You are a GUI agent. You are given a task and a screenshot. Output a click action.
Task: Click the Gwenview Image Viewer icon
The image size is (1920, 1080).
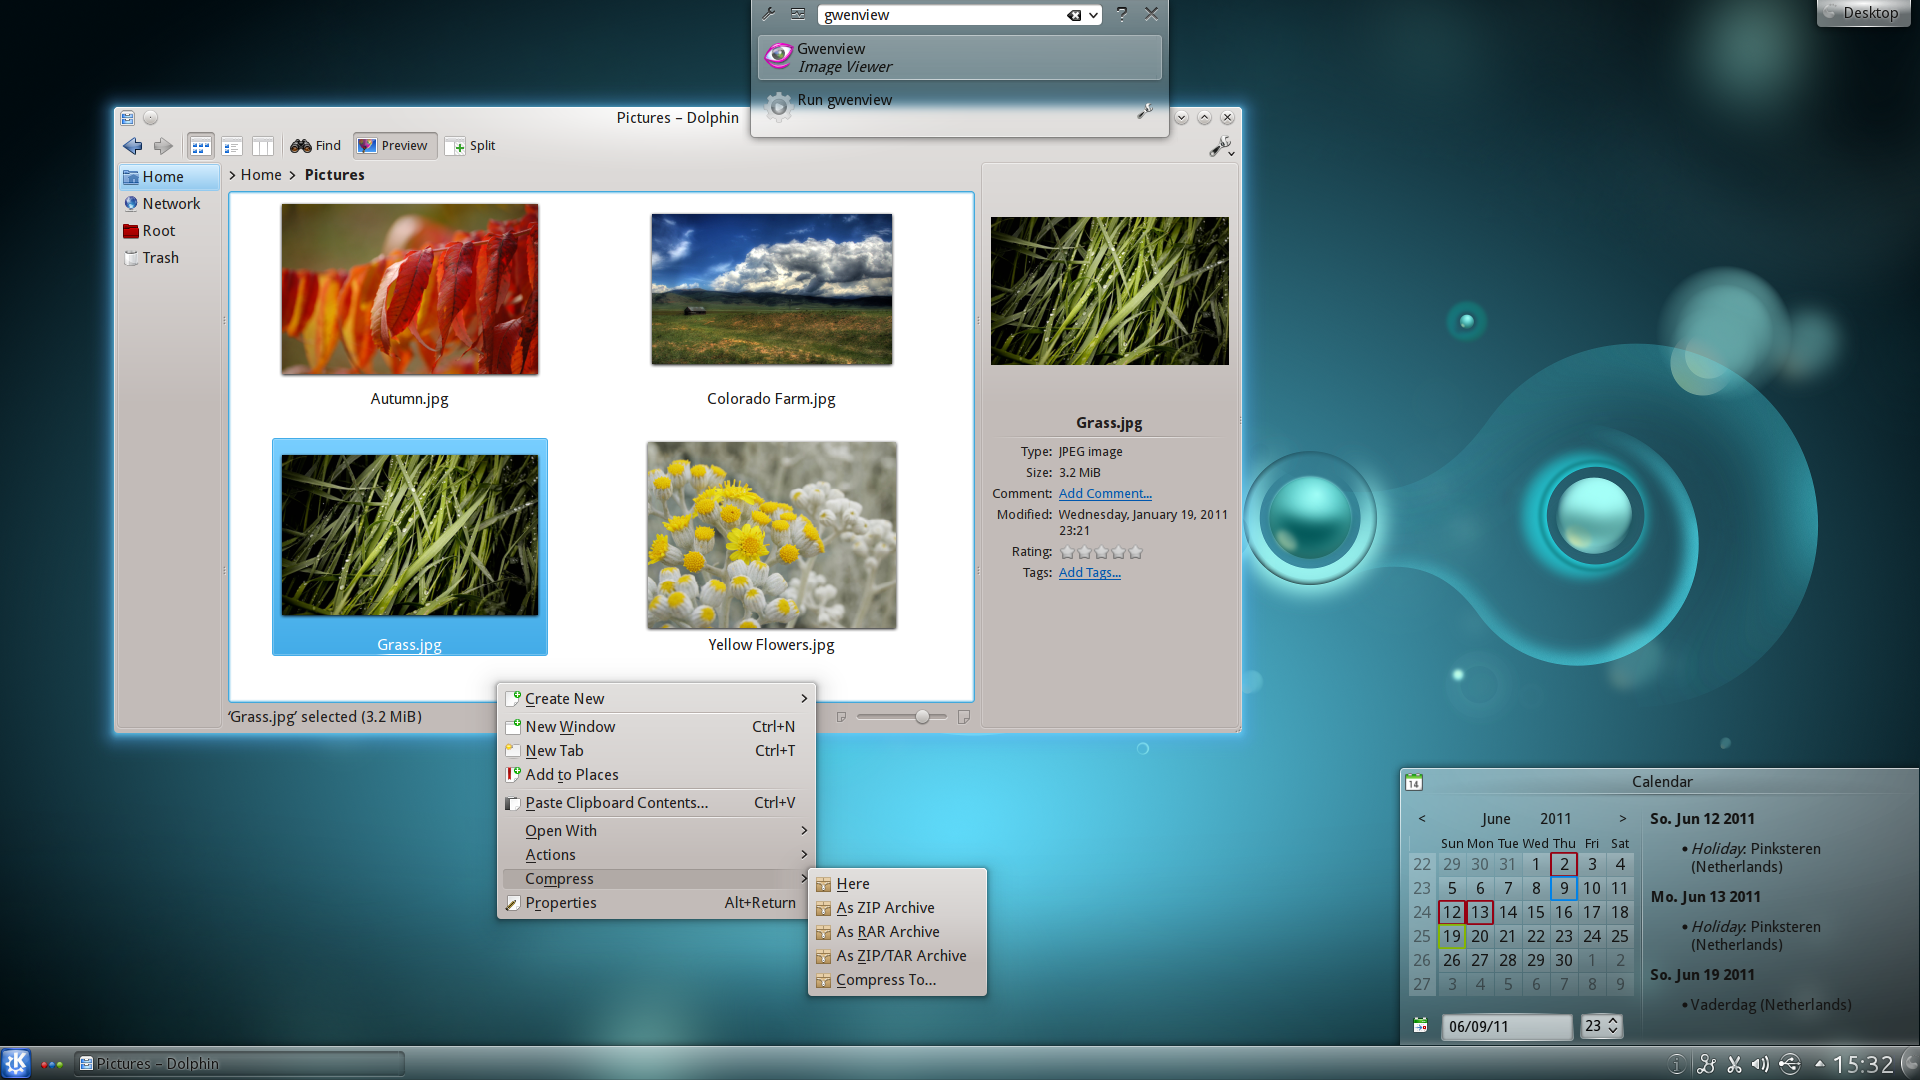click(x=778, y=55)
